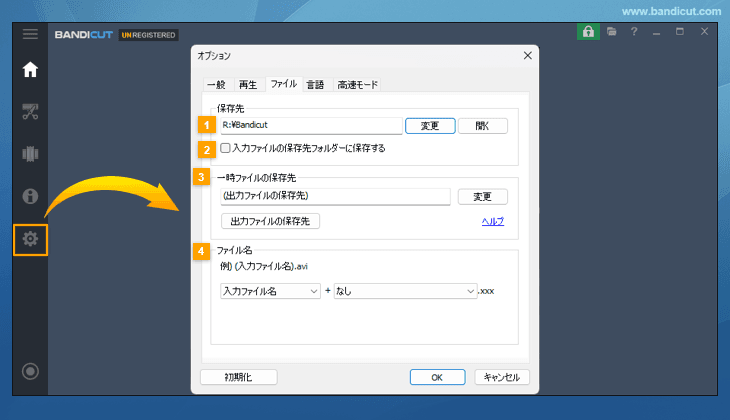The width and height of the screenshot is (730, 420).
Task: Select the 言語 tab
Action: 315,84
